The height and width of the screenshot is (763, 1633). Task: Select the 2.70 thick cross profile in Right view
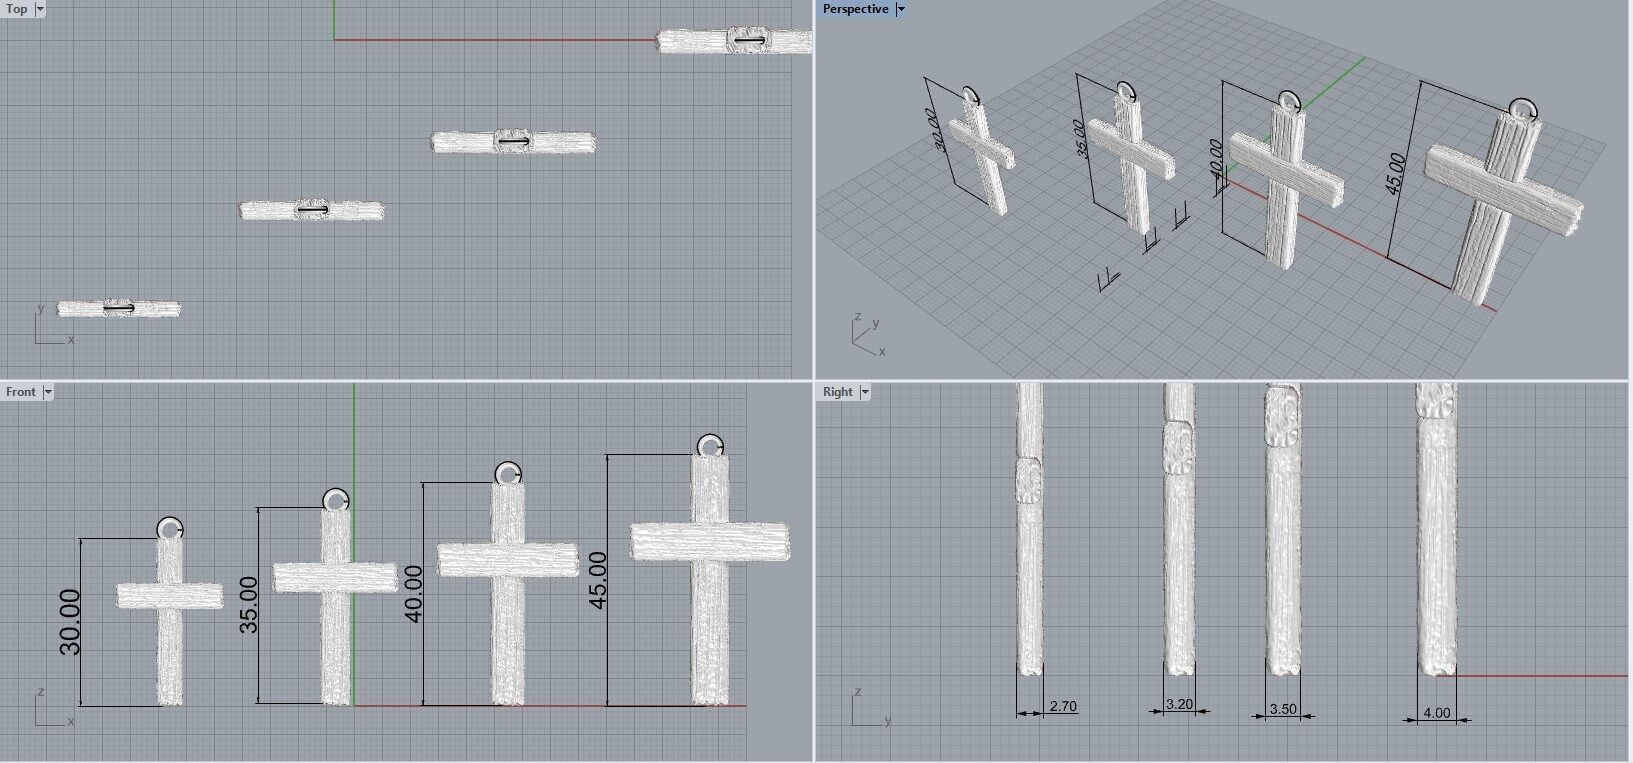1030,528
